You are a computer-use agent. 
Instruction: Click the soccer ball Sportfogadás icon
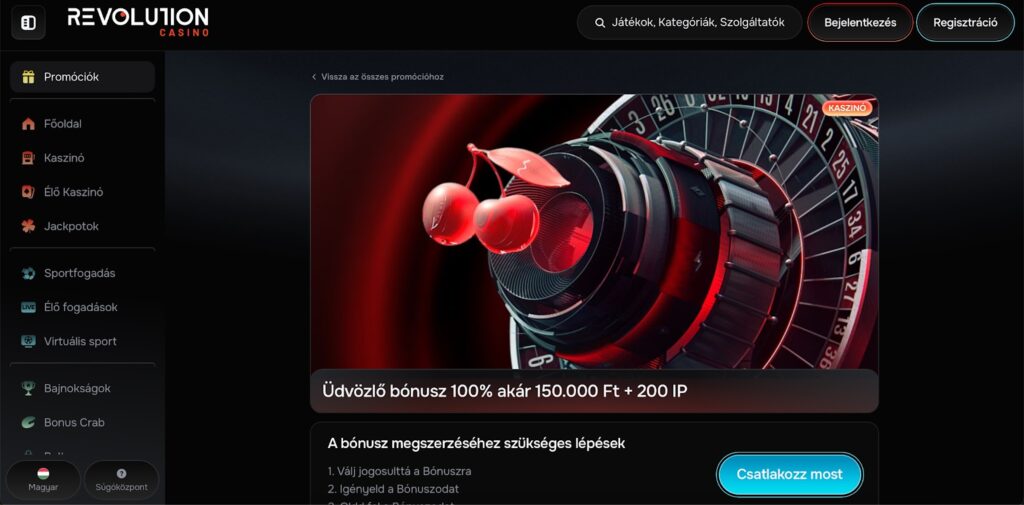tap(28, 273)
